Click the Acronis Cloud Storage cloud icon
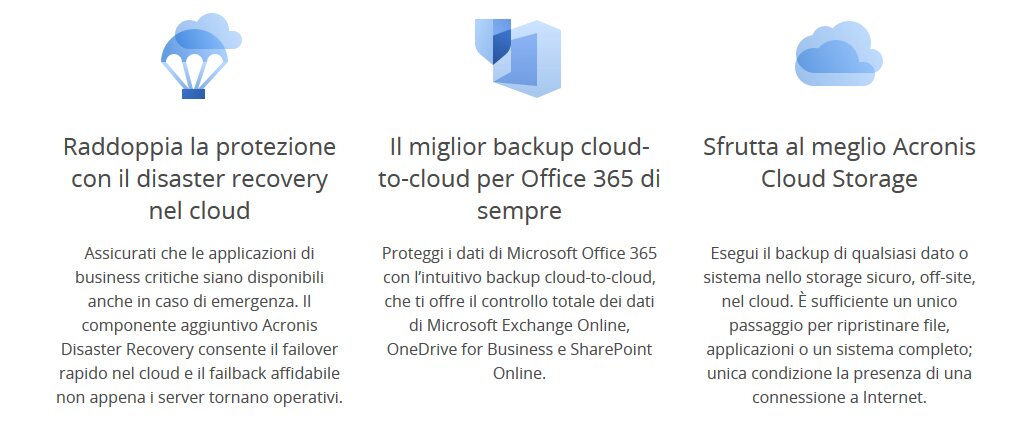 point(839,53)
